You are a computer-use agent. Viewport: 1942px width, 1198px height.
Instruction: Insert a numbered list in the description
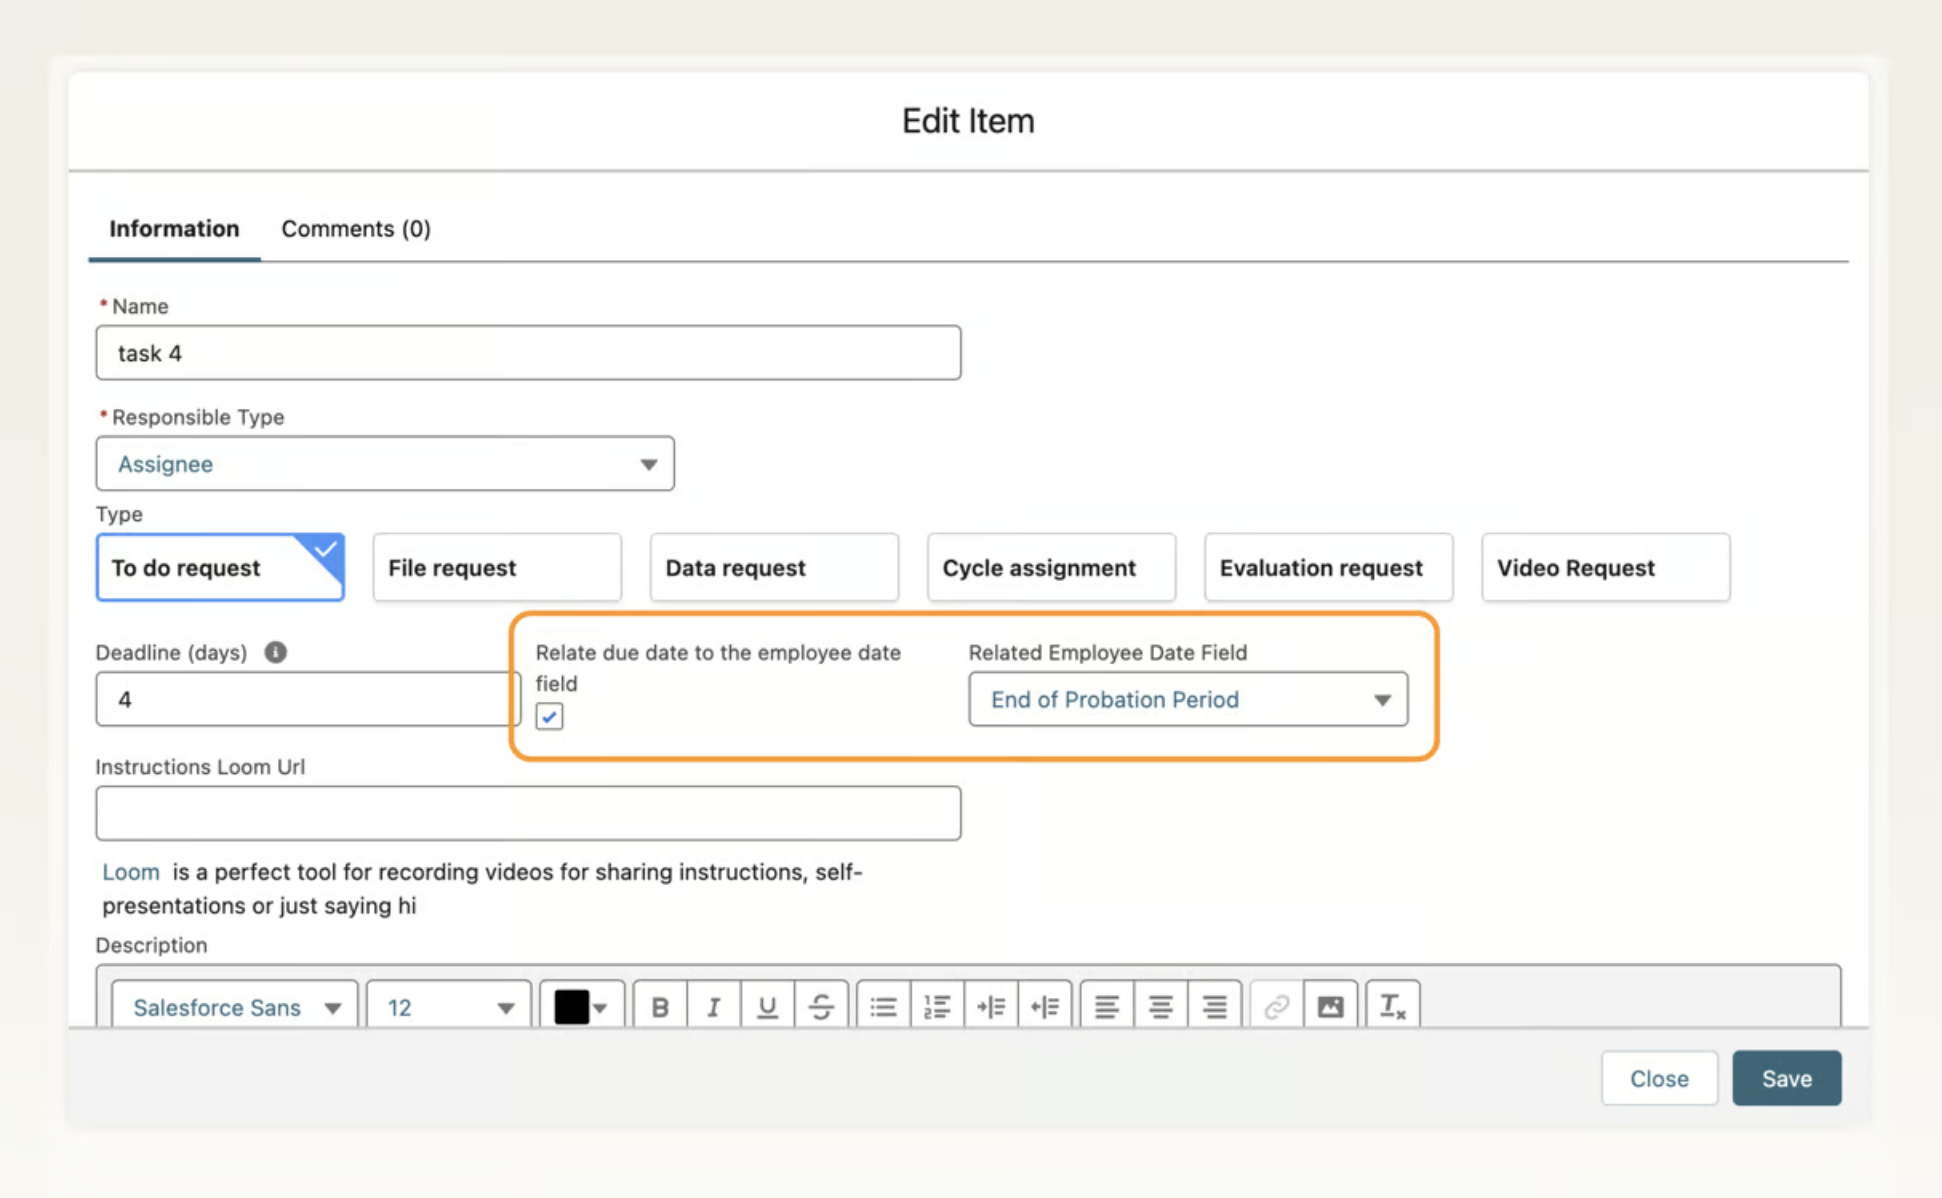click(937, 1007)
